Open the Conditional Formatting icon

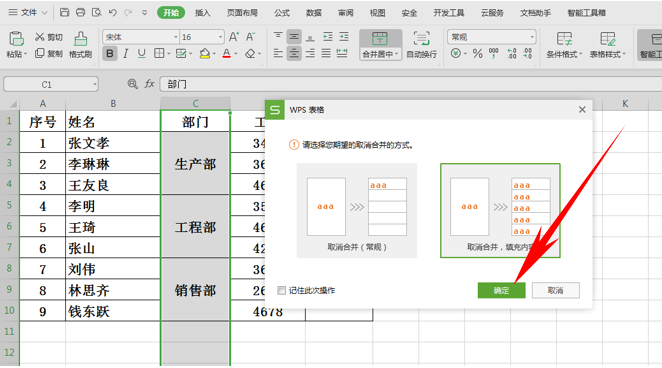(564, 39)
